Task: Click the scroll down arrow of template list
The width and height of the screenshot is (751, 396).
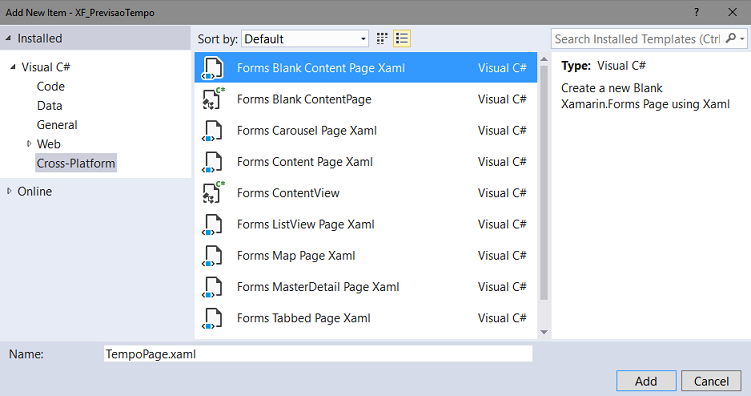Action: tap(544, 332)
